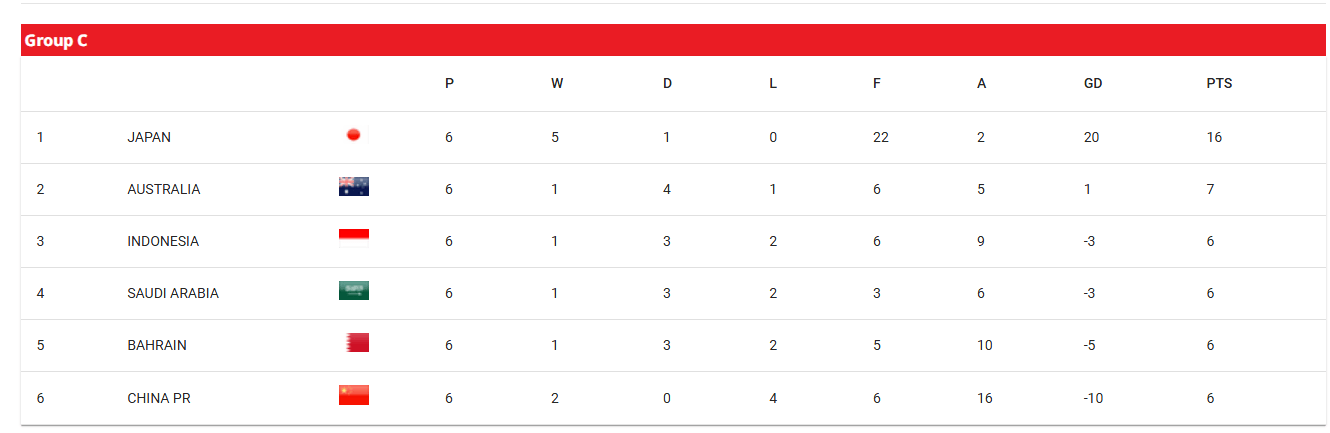The height and width of the screenshot is (433, 1330).
Task: Select the Group C header bar
Action: click(666, 41)
